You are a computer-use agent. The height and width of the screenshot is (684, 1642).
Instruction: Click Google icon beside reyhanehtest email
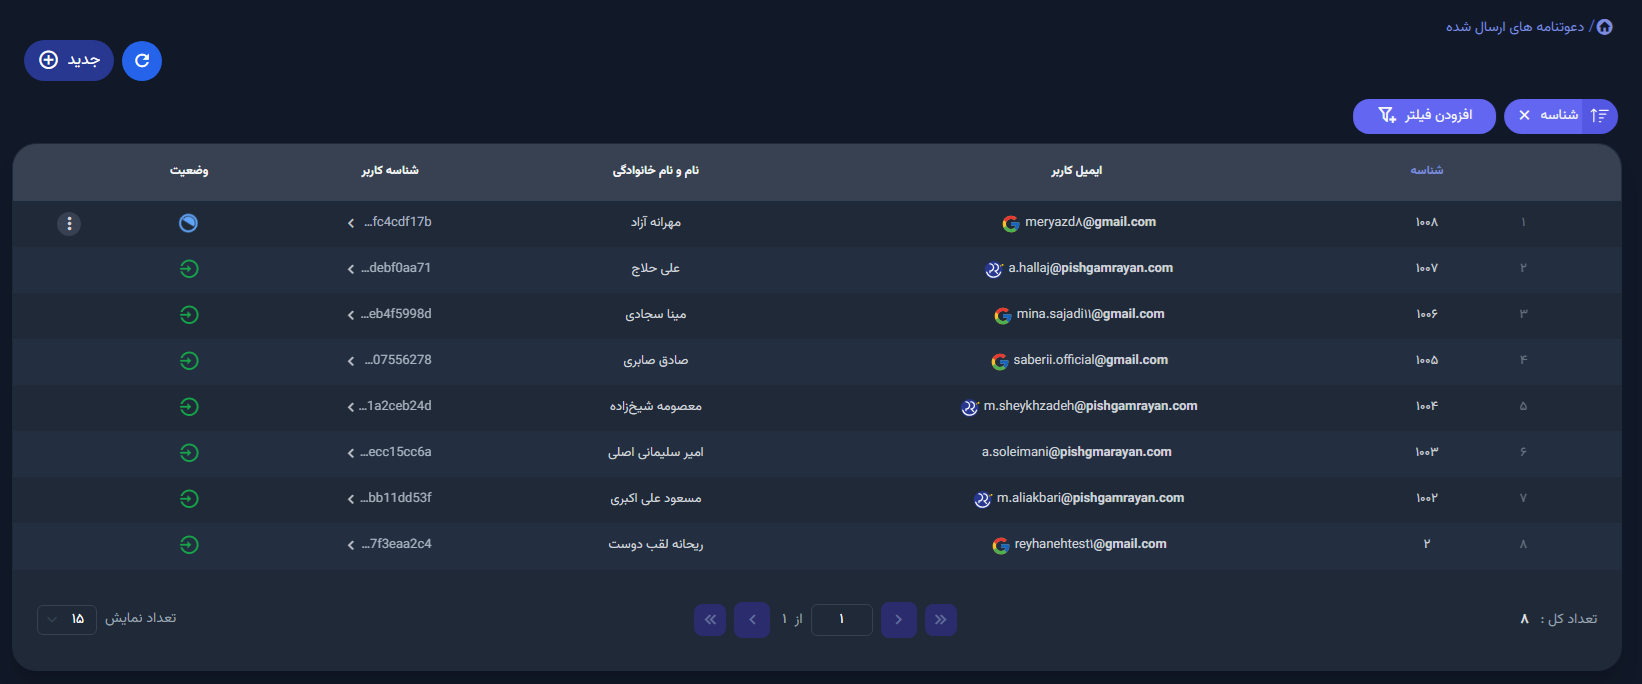pos(1001,546)
